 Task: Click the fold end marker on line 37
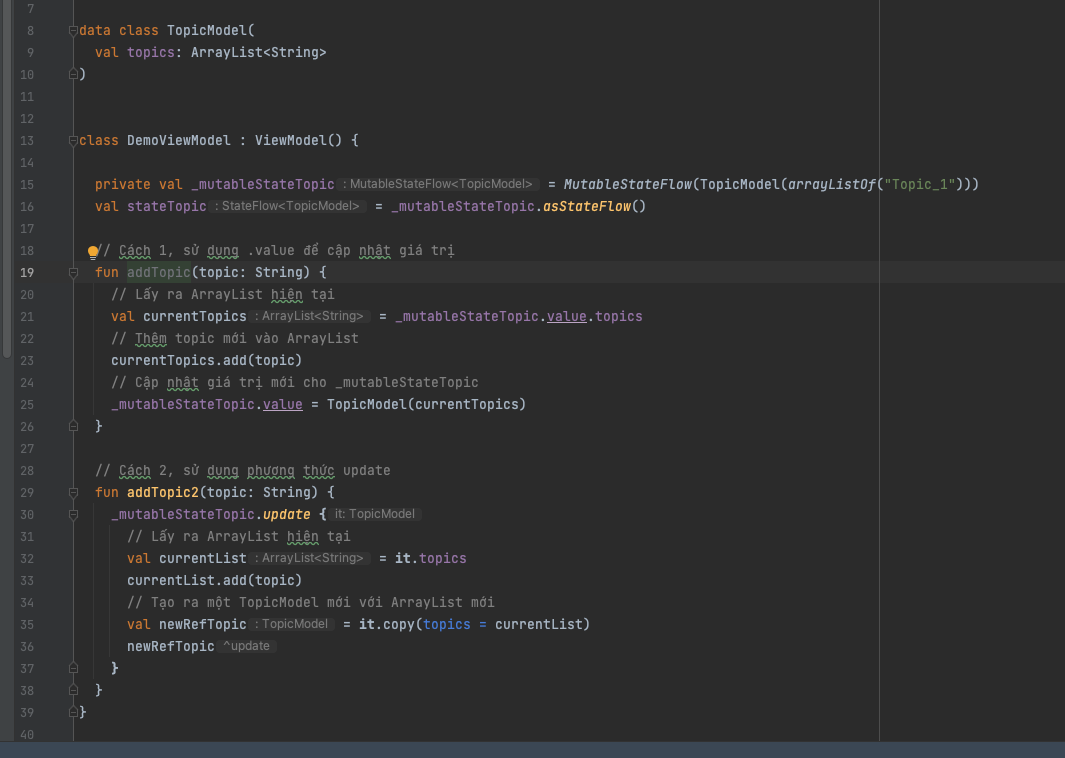click(73, 669)
